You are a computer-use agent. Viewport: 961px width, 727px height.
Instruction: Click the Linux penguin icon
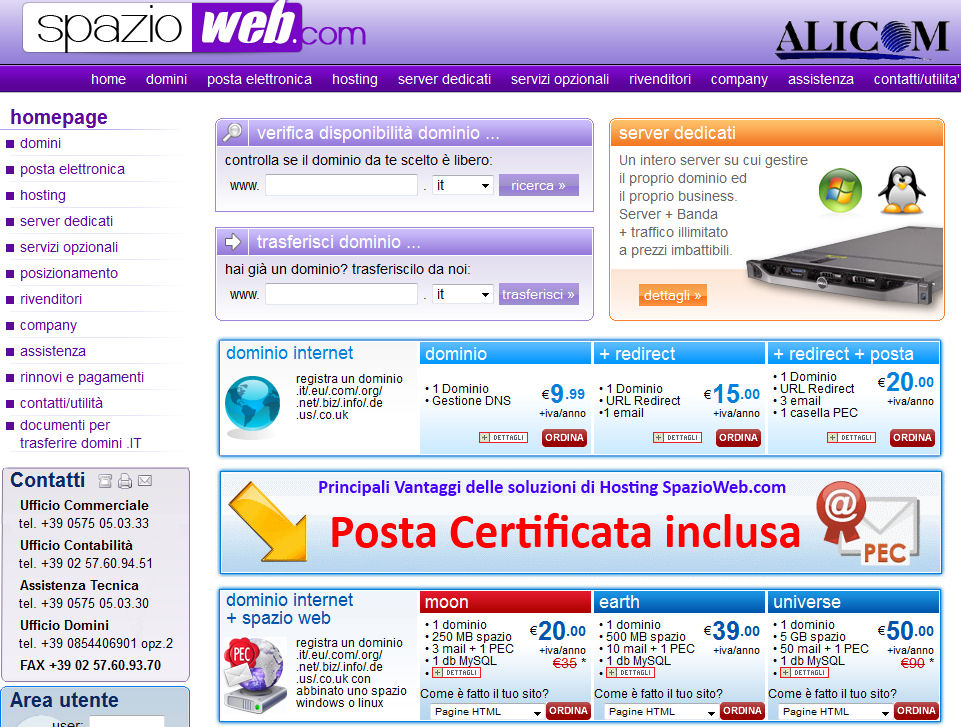click(902, 190)
